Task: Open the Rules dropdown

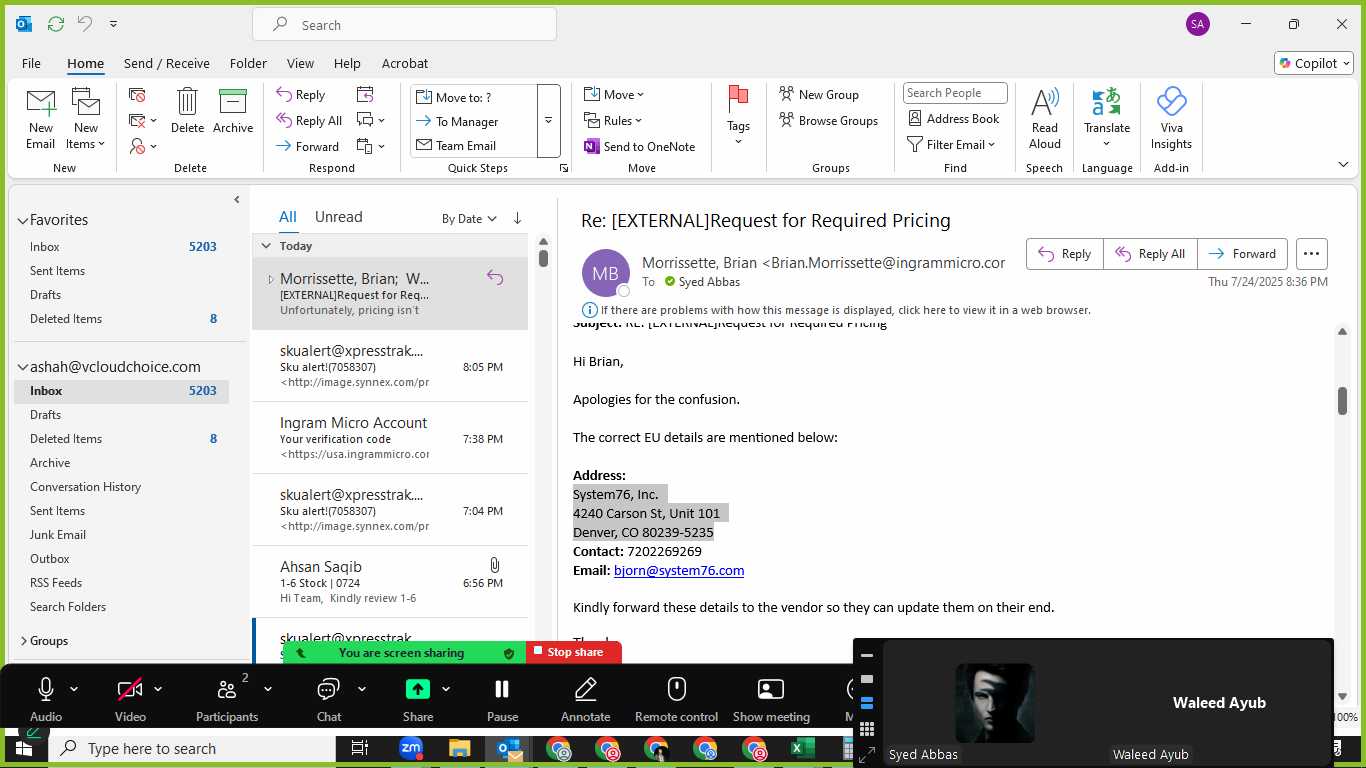Action: [x=614, y=120]
